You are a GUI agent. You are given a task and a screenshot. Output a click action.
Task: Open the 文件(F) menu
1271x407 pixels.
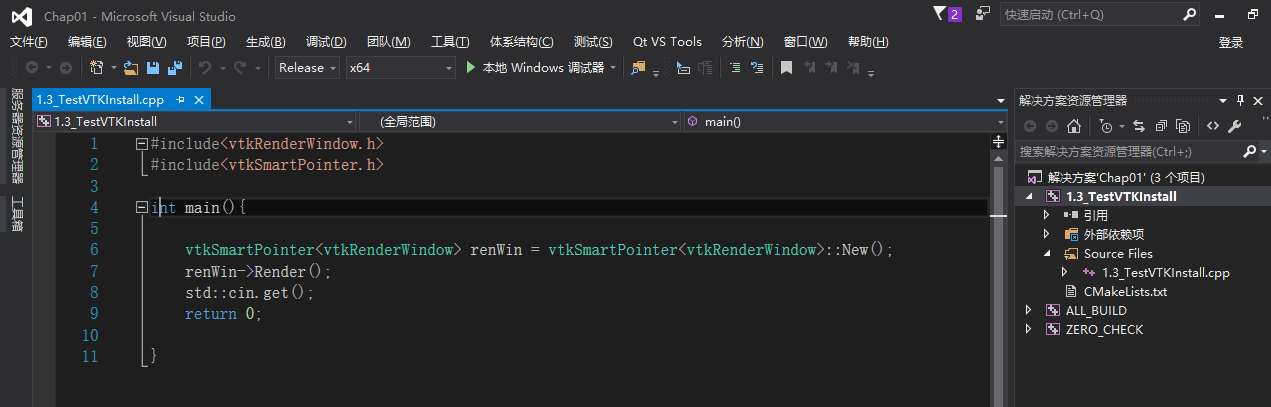[29, 42]
